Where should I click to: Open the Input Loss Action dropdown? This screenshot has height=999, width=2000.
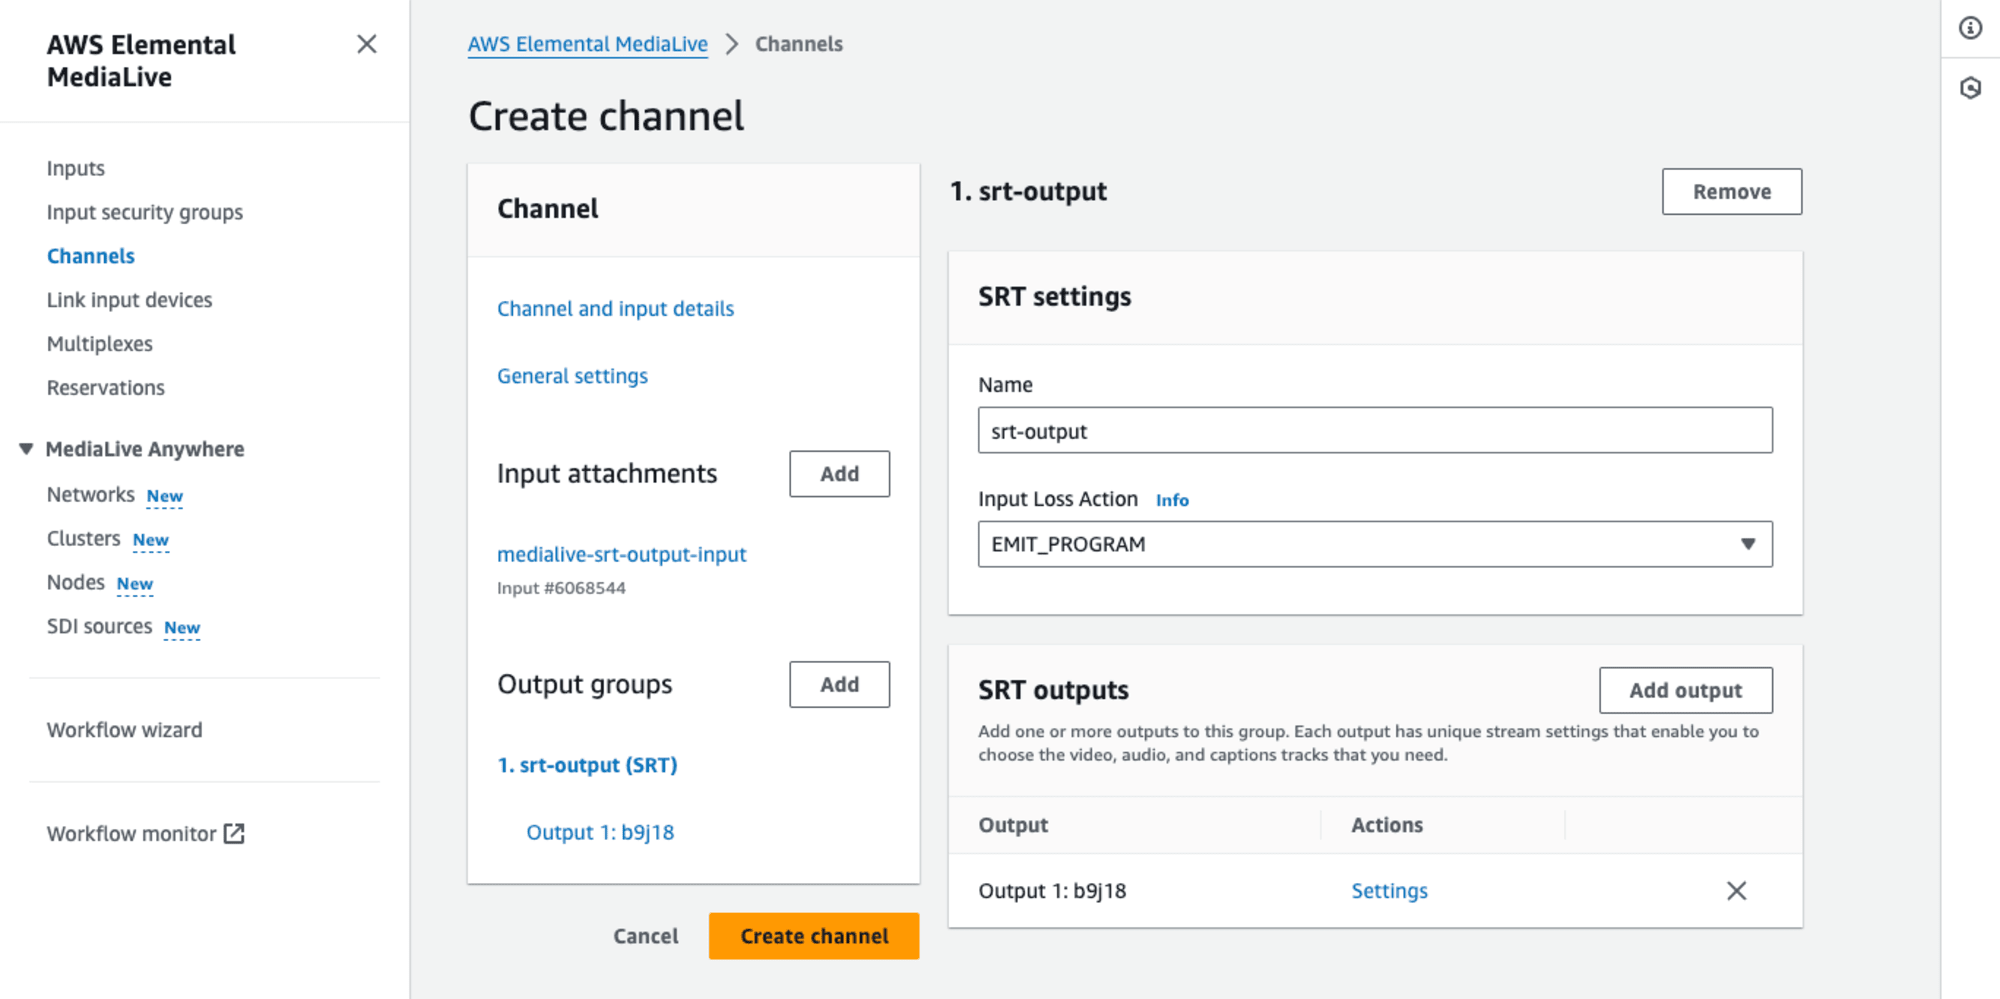point(1375,544)
